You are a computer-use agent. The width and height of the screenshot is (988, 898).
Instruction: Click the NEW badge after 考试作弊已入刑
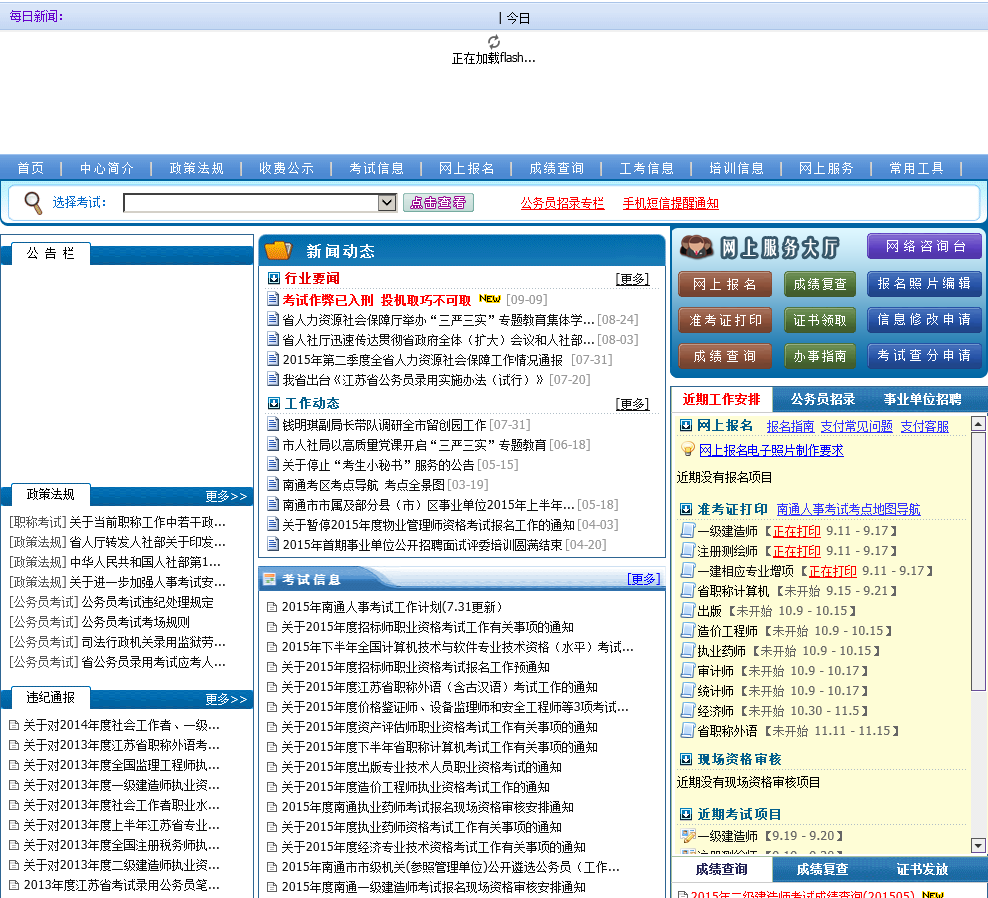click(x=490, y=299)
